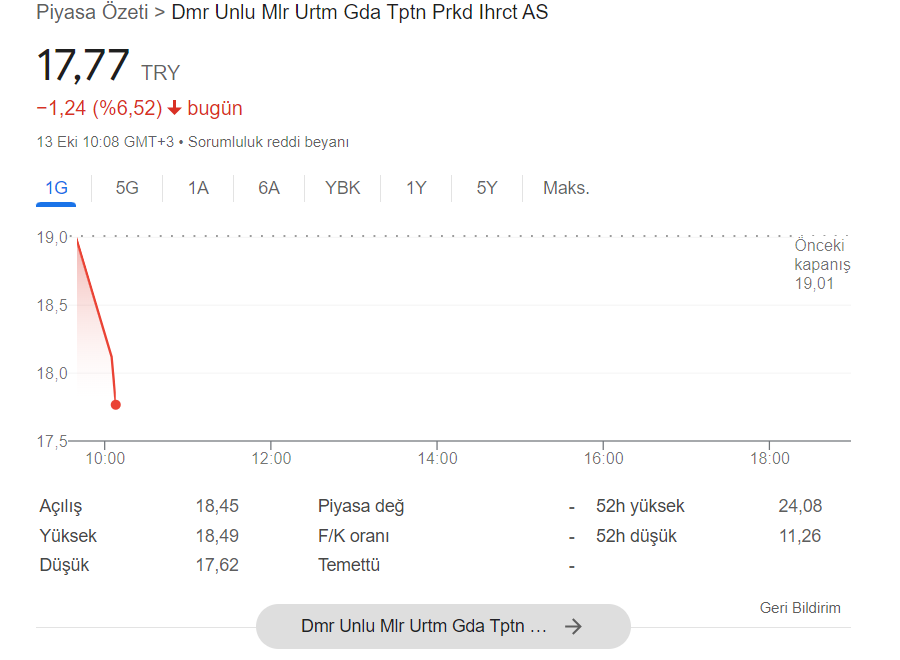The height and width of the screenshot is (660, 900).
Task: Click the 17,77 TRY price
Action: 84,66
